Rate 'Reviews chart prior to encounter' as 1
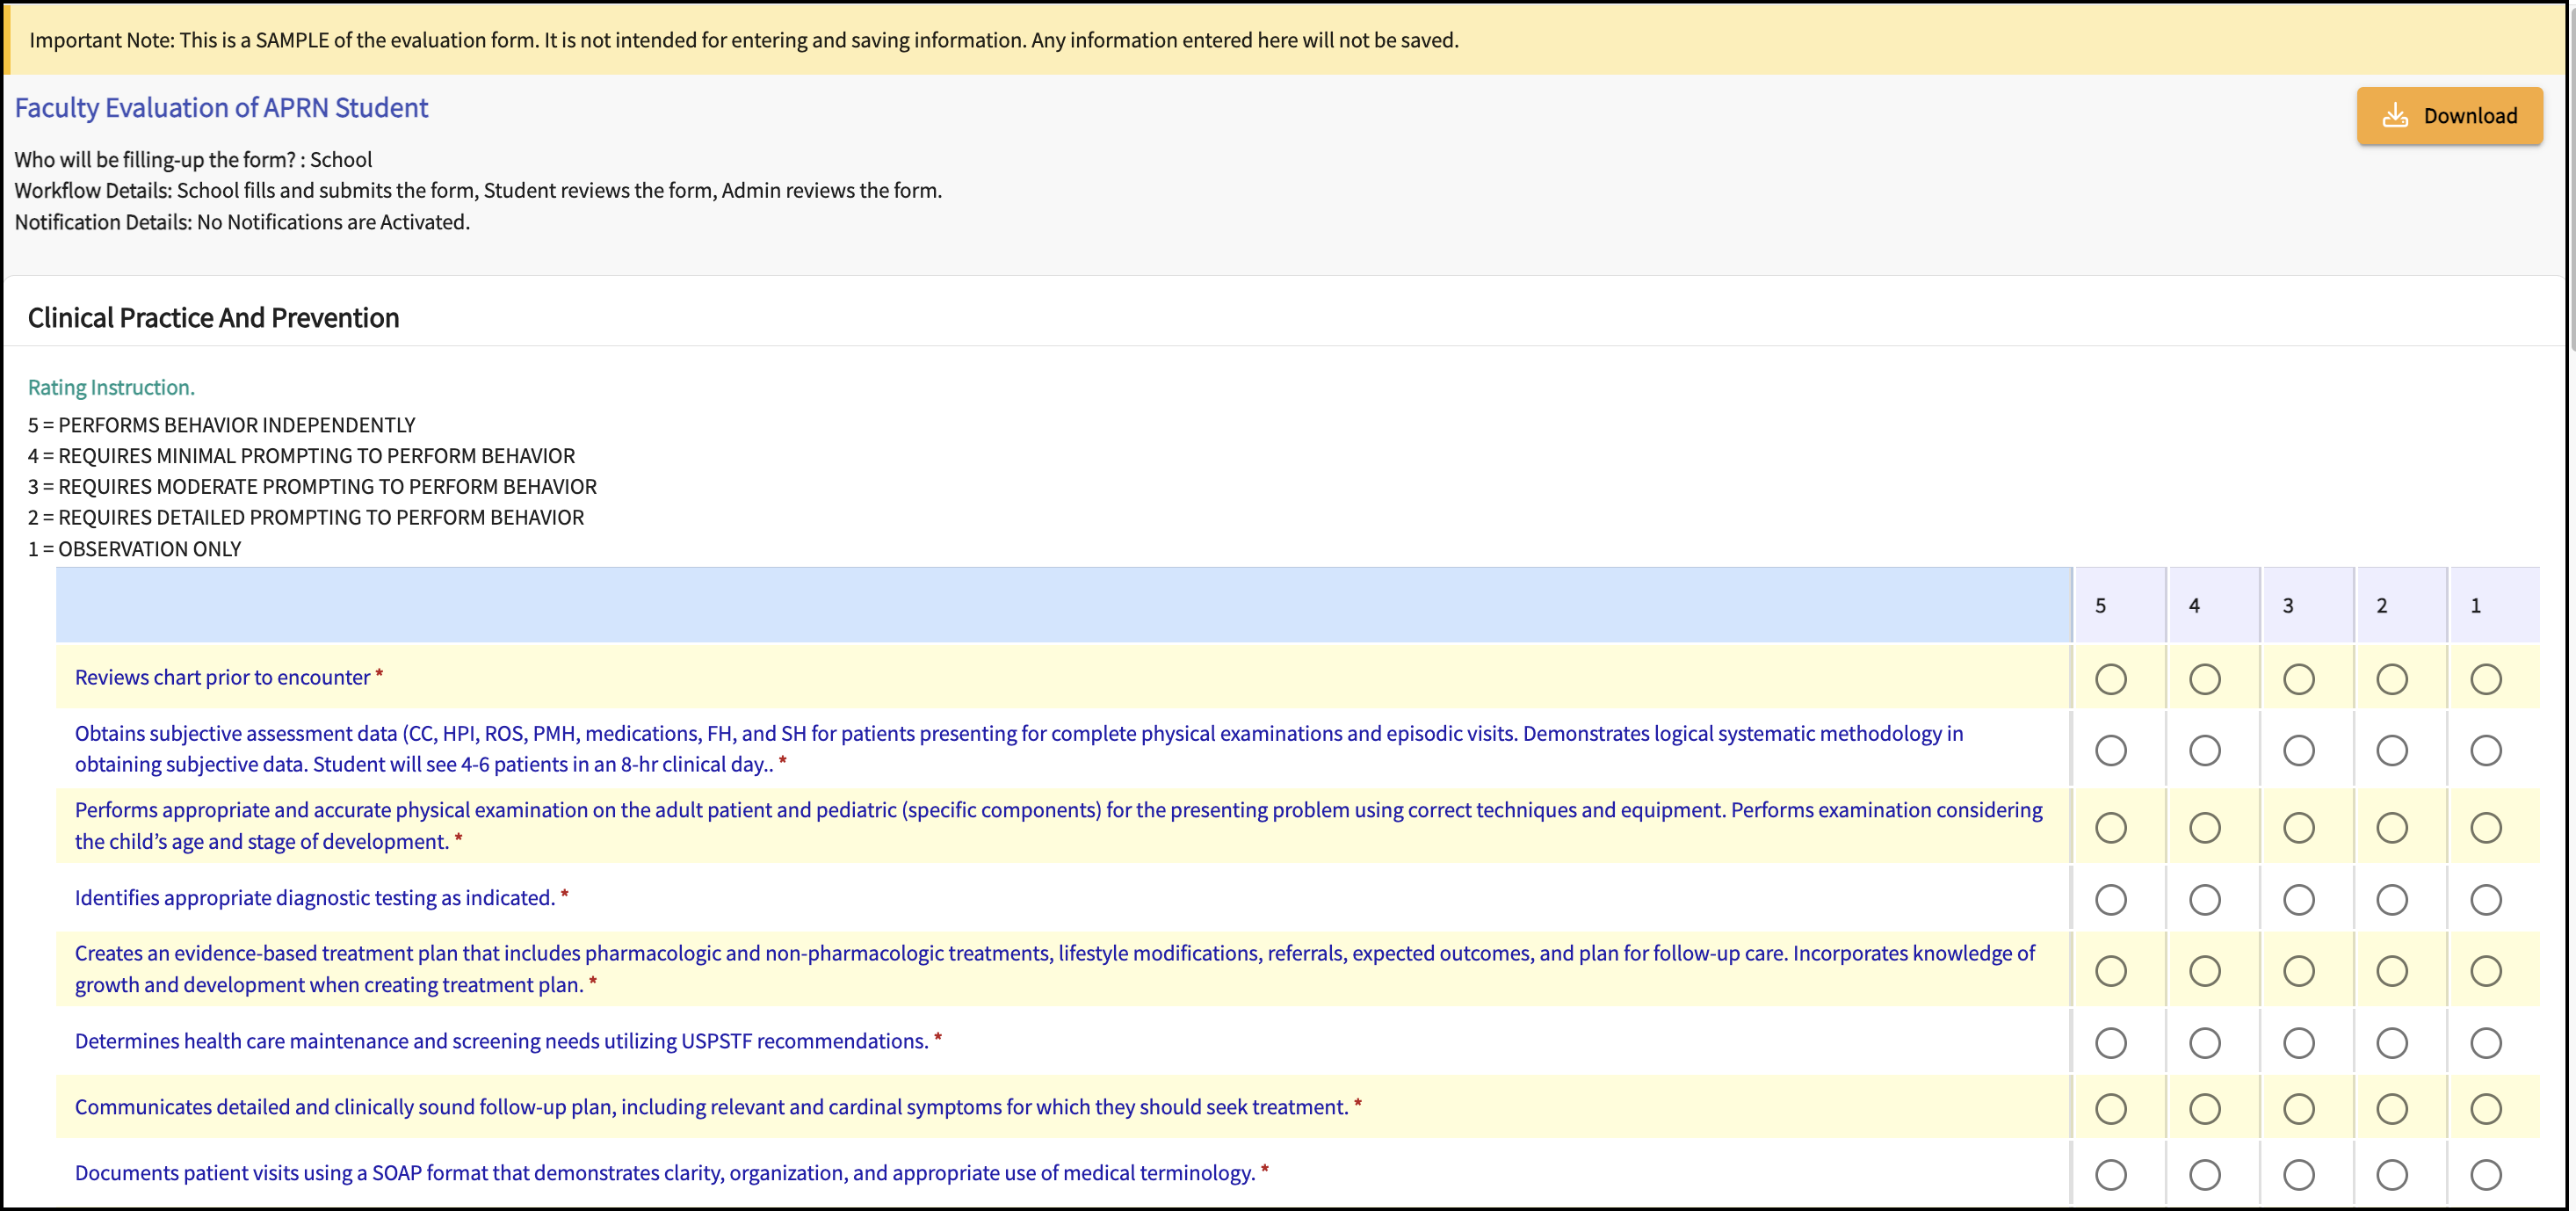2576x1211 pixels. tap(2485, 679)
